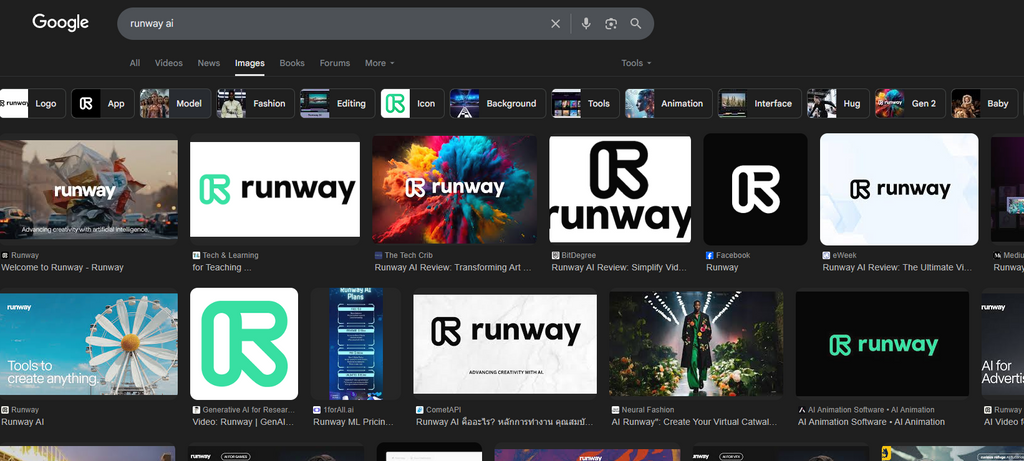Click 'Runway ML Pricin...' result title
The width and height of the screenshot is (1024, 461).
click(x=353, y=422)
